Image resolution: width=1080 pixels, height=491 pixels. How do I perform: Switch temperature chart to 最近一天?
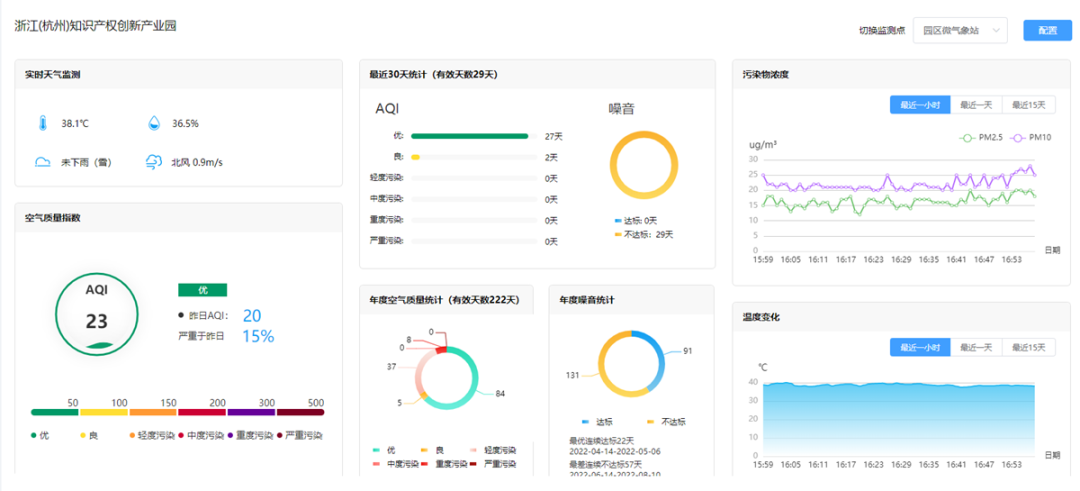pyautogui.click(x=975, y=347)
